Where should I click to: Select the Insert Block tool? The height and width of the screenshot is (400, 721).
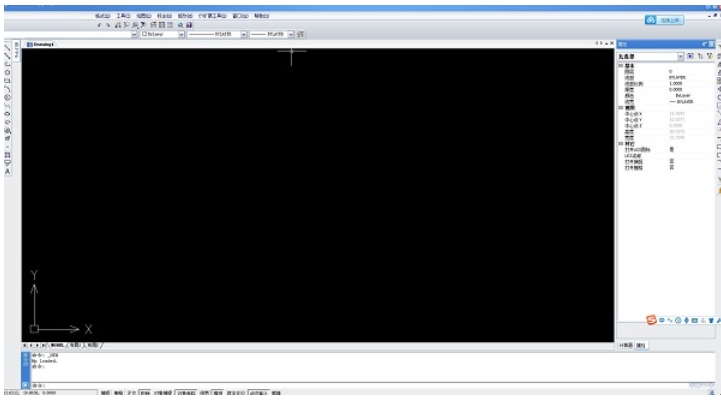[7, 130]
